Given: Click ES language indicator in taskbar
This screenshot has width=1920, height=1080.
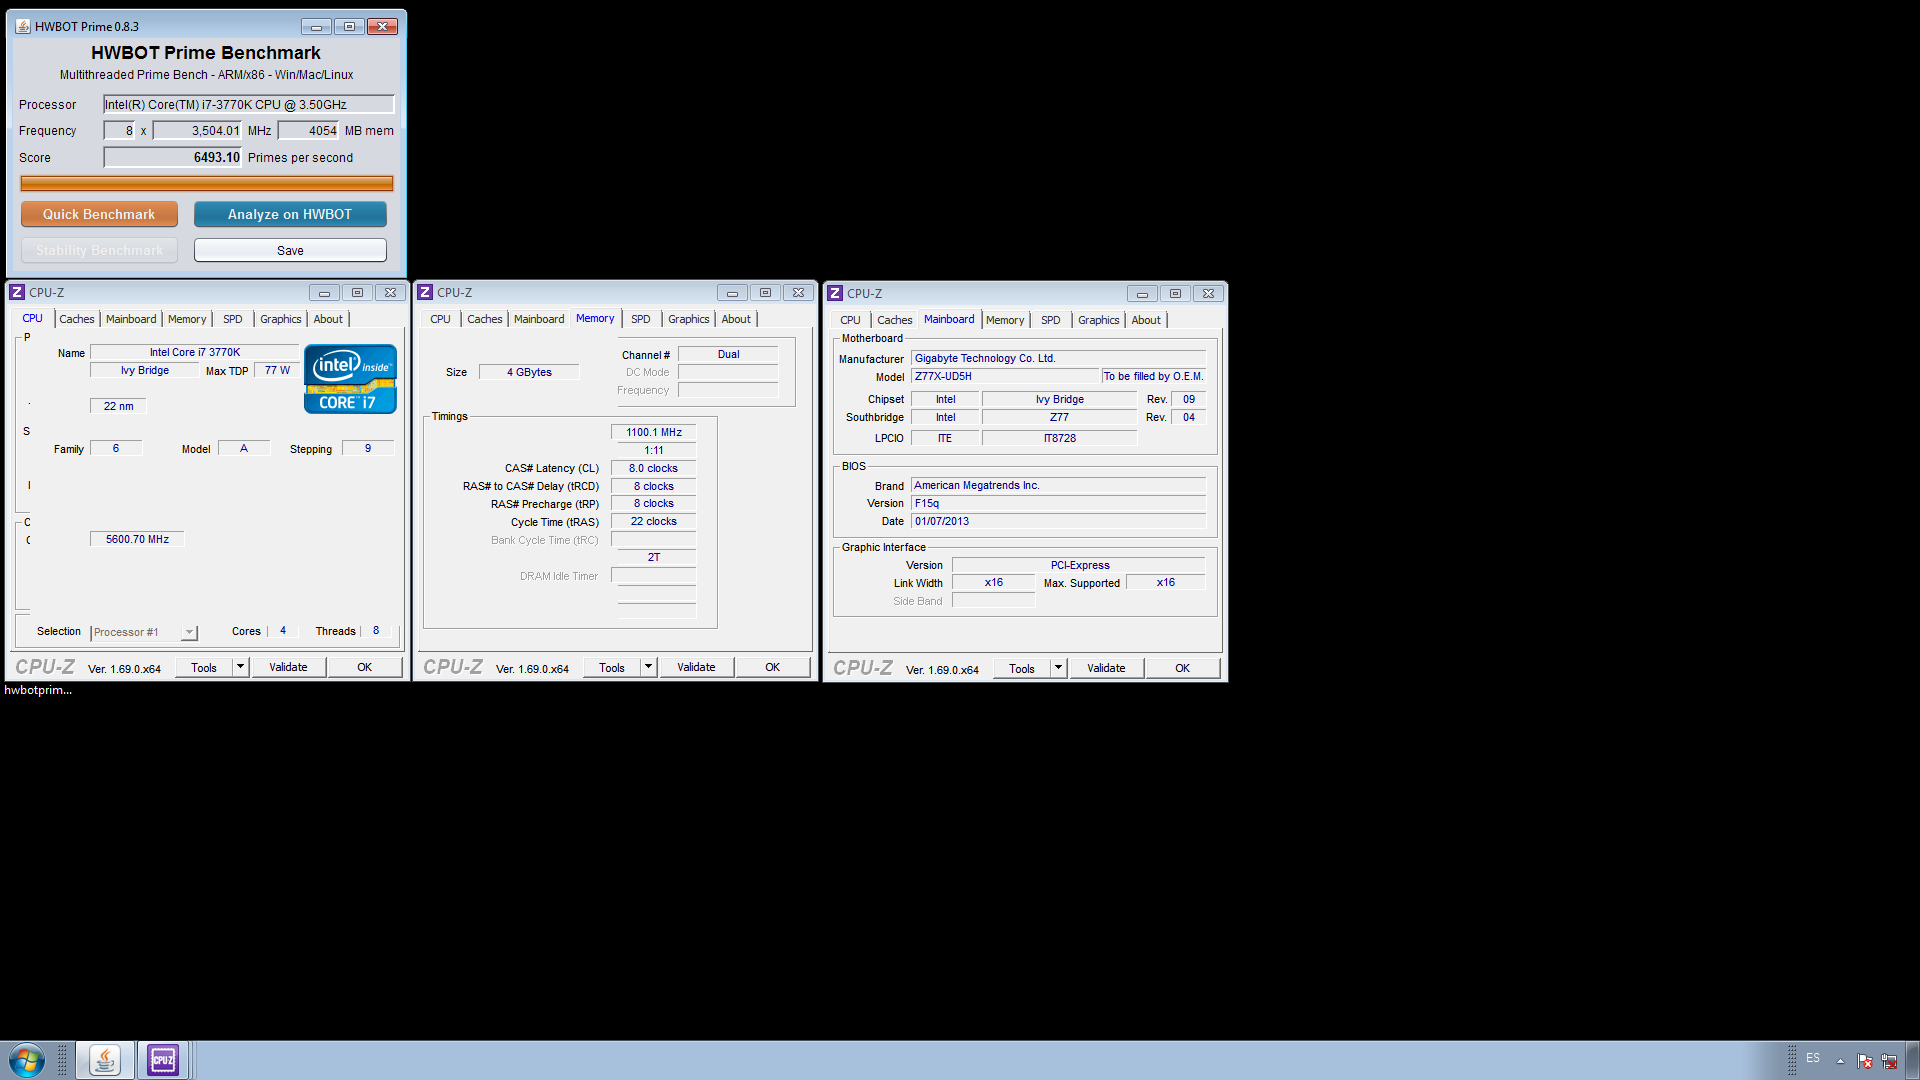Looking at the screenshot, I should (1813, 1058).
